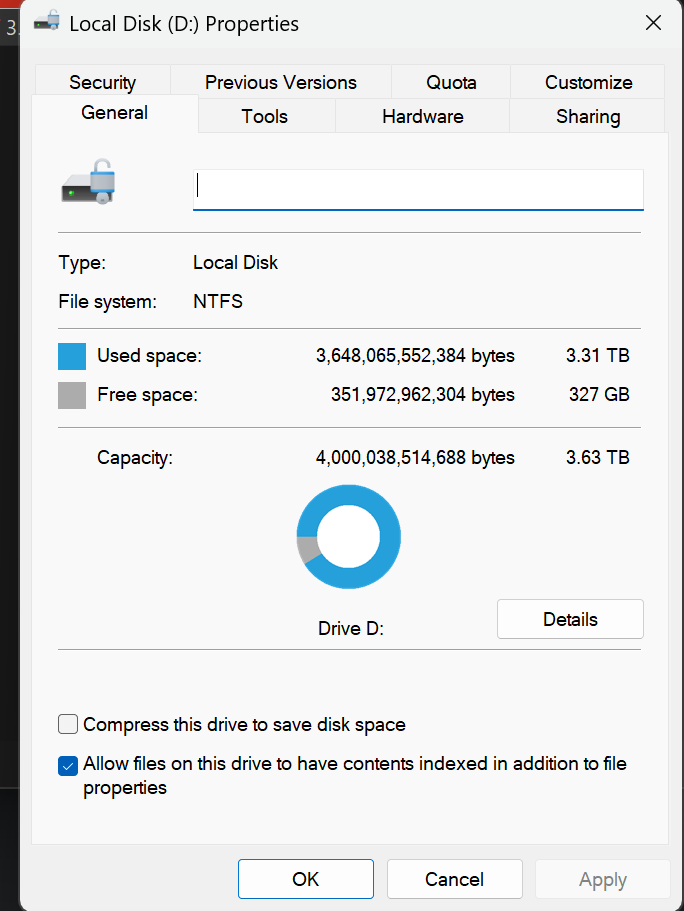The width and height of the screenshot is (684, 911).
Task: Focus the drive label text field
Action: [418, 189]
